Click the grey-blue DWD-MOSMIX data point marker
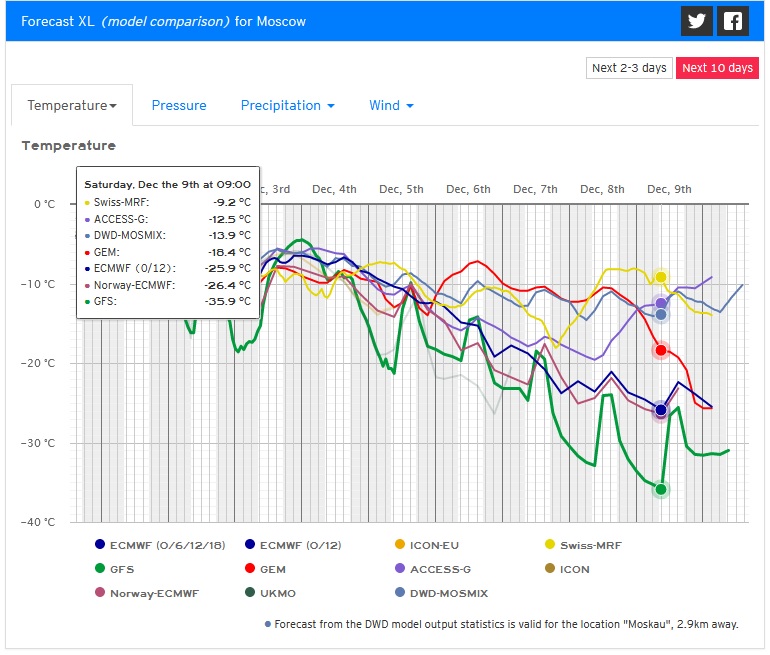Viewport: 770px width, 655px height. [661, 314]
